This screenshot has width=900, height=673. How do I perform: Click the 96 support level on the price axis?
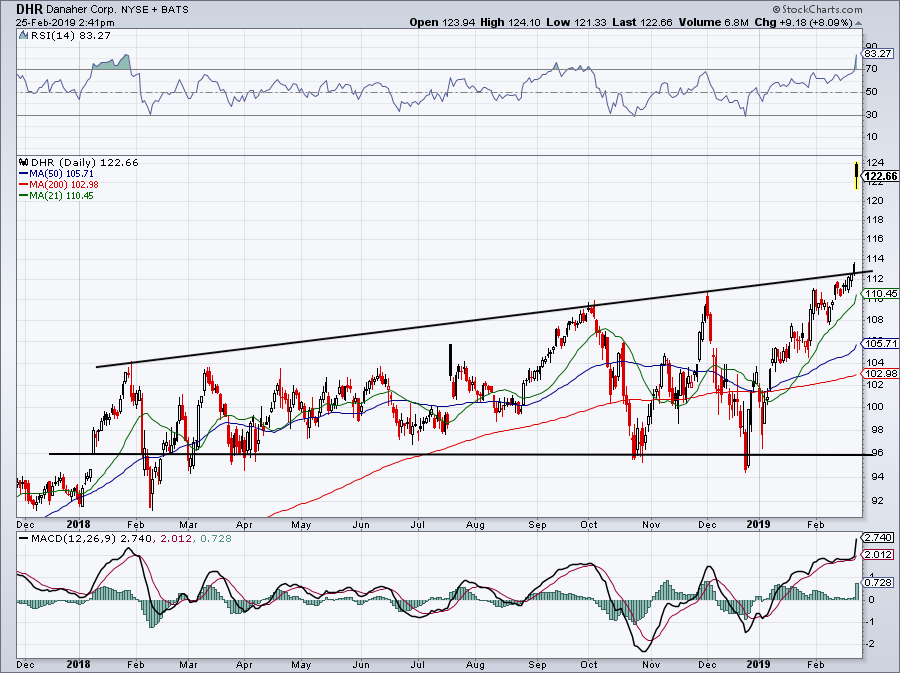click(x=877, y=453)
